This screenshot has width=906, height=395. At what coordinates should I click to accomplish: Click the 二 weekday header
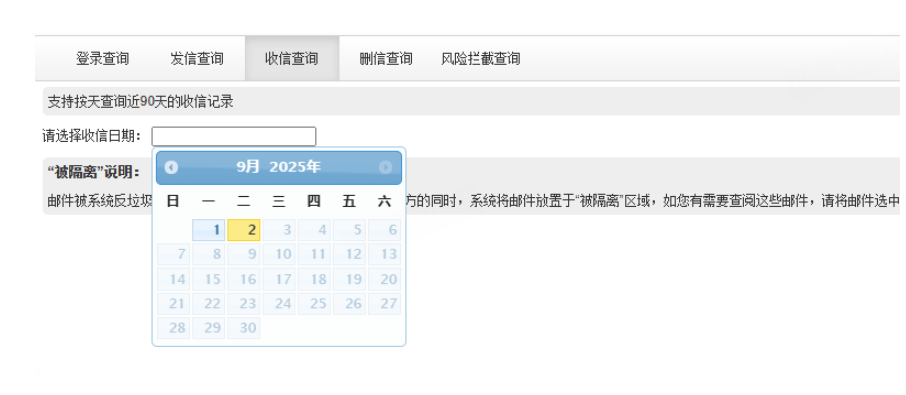tap(244, 201)
